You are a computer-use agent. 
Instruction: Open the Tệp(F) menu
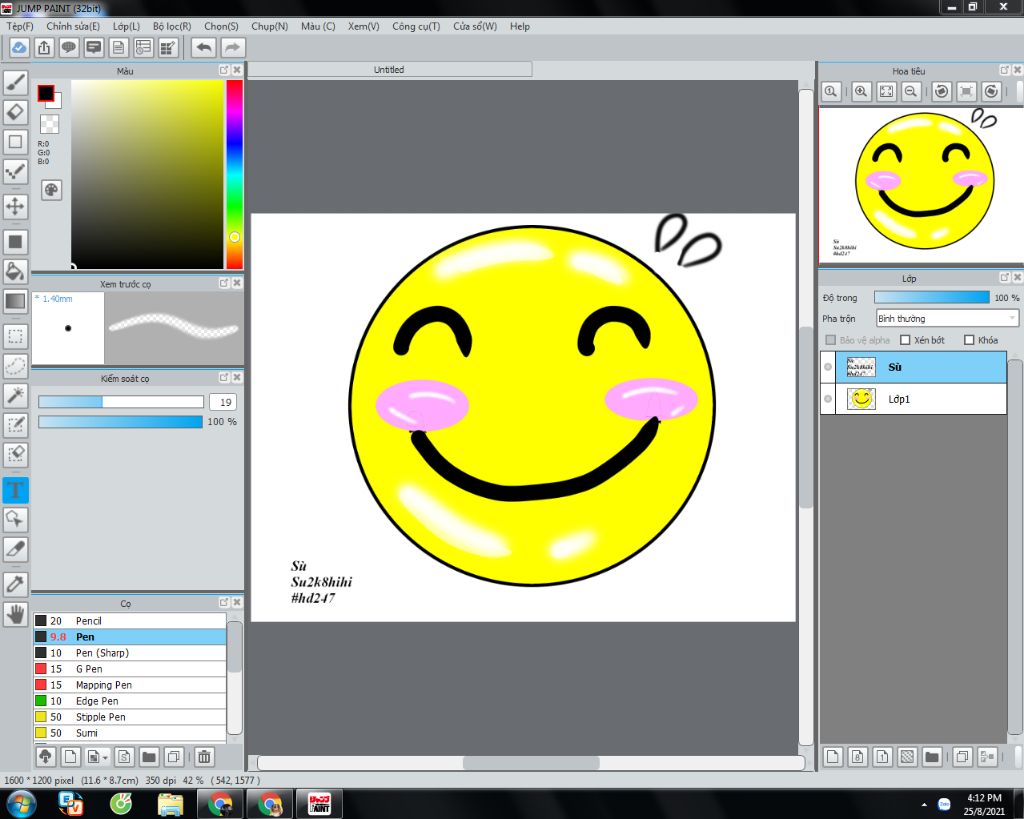[20, 26]
